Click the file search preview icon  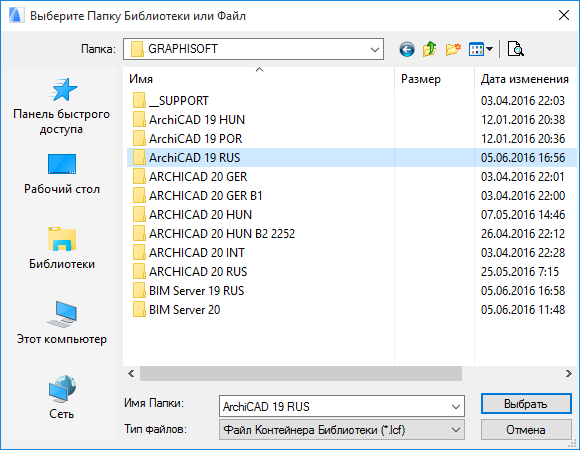tap(516, 49)
